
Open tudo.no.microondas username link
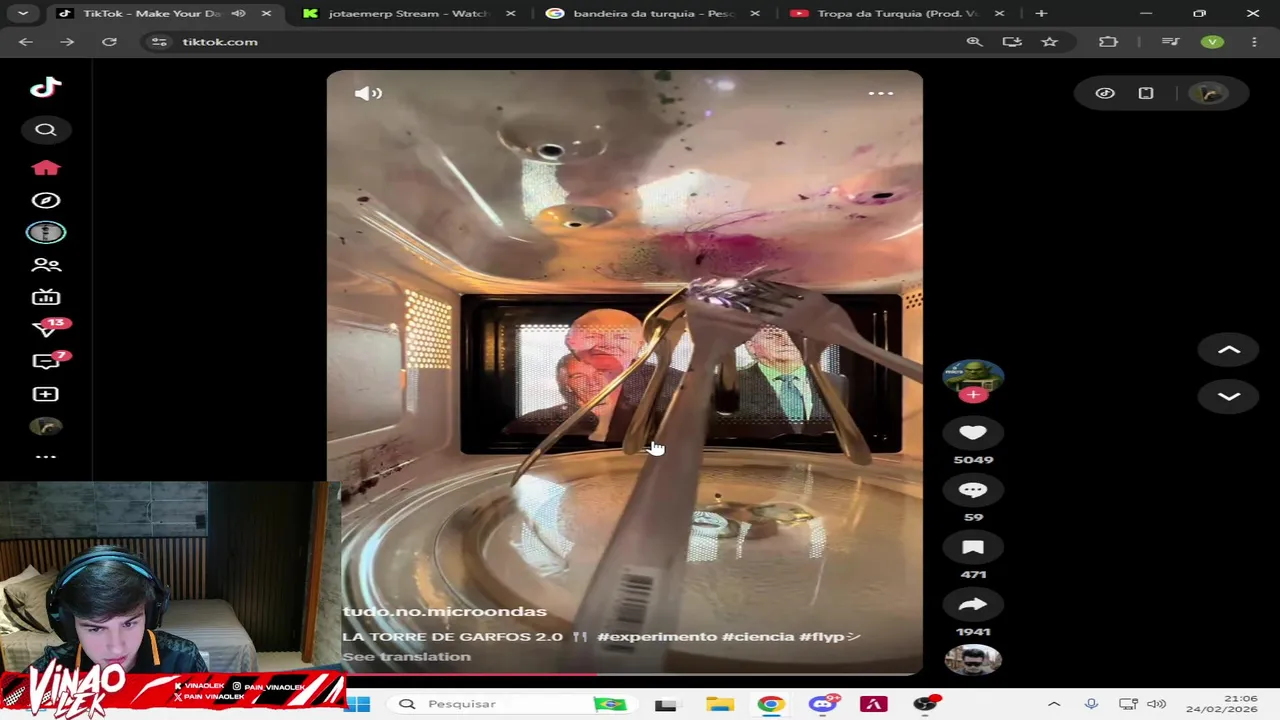pos(444,611)
